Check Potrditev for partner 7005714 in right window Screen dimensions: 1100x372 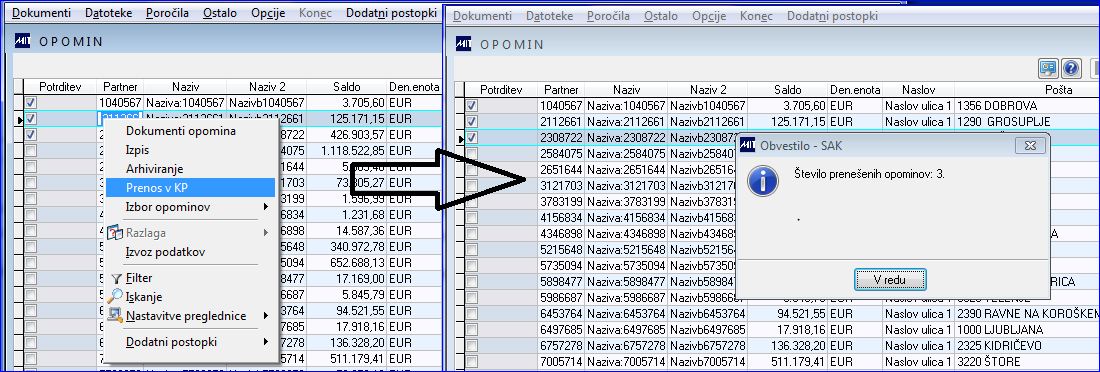472,361
